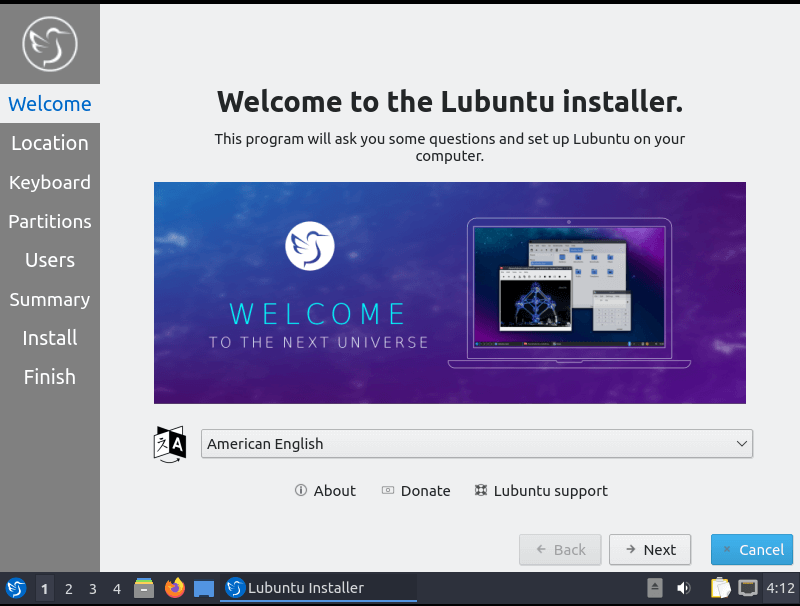Click the Back button
This screenshot has width=800, height=606.
[560, 550]
